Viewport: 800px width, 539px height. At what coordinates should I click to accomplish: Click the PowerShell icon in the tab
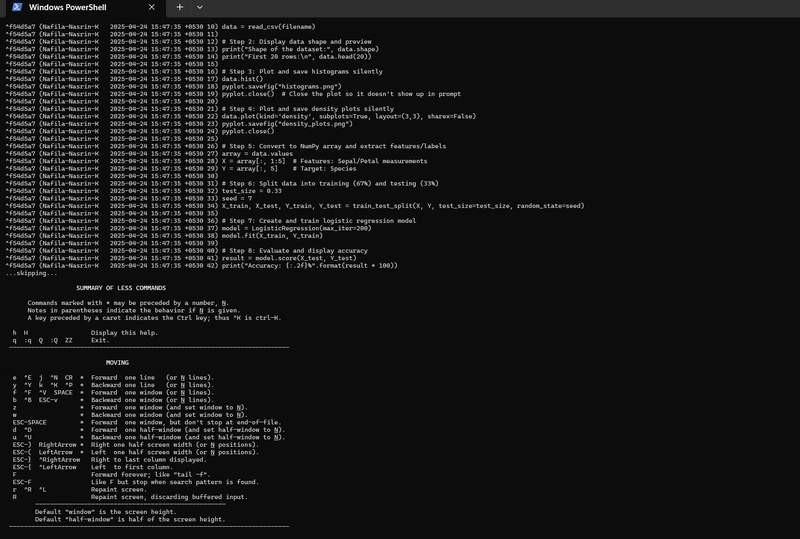click(17, 7)
